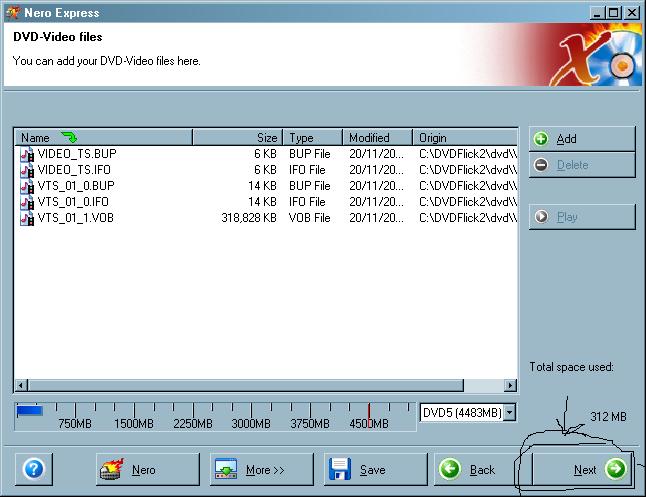Click the 14 KB size of VTS_01_0.IFO
The height and width of the screenshot is (497, 646).
262,202
